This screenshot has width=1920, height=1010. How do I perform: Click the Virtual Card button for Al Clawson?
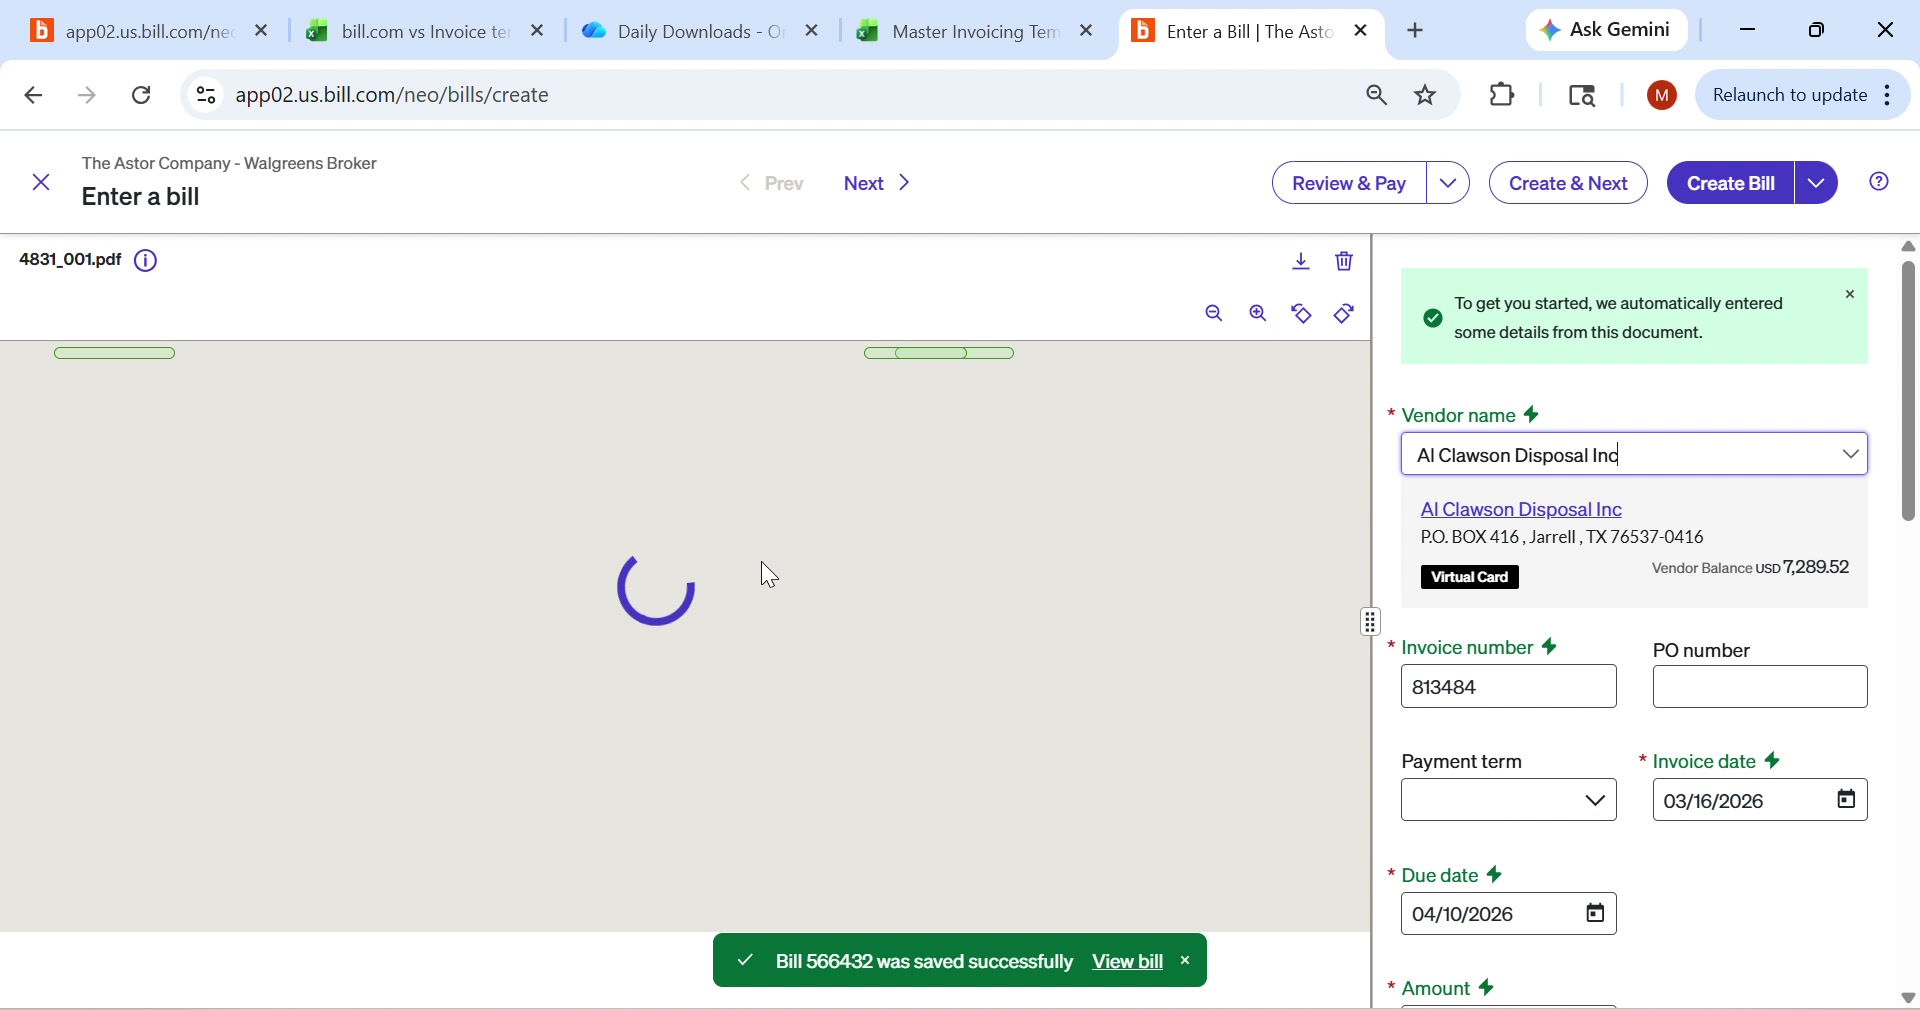pyautogui.click(x=1469, y=578)
